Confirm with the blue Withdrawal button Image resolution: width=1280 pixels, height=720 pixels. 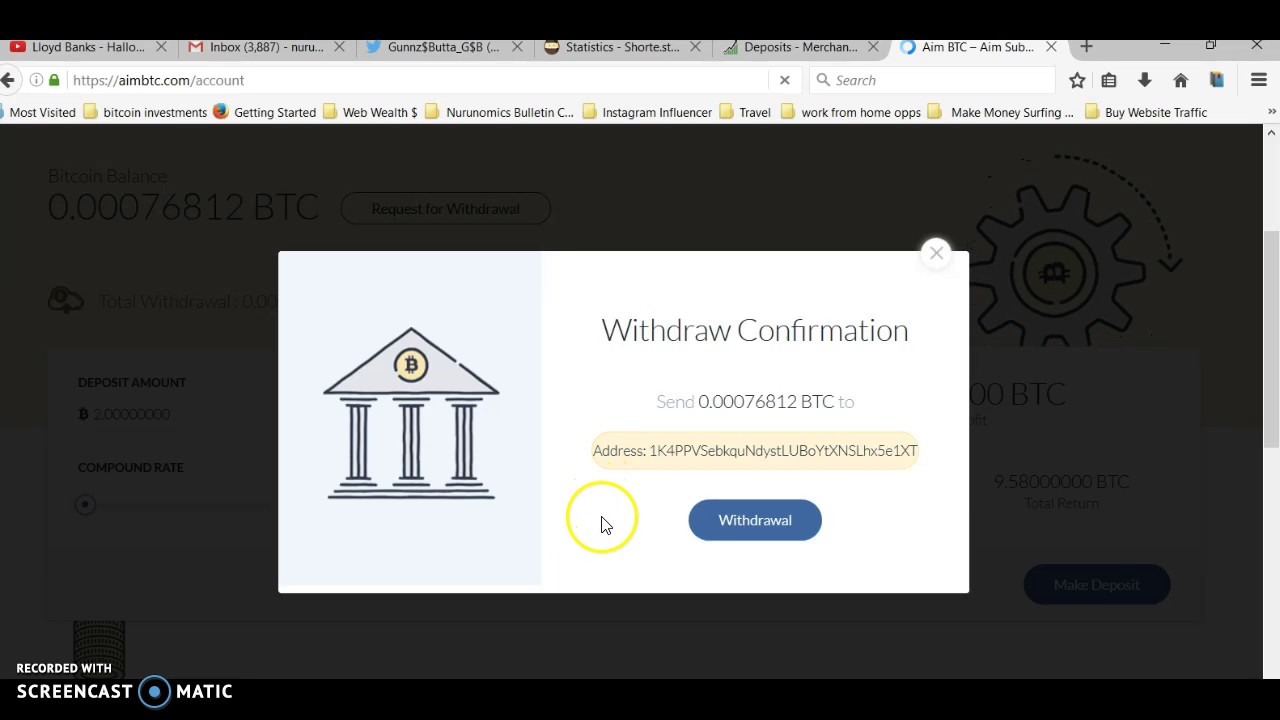[x=755, y=520]
